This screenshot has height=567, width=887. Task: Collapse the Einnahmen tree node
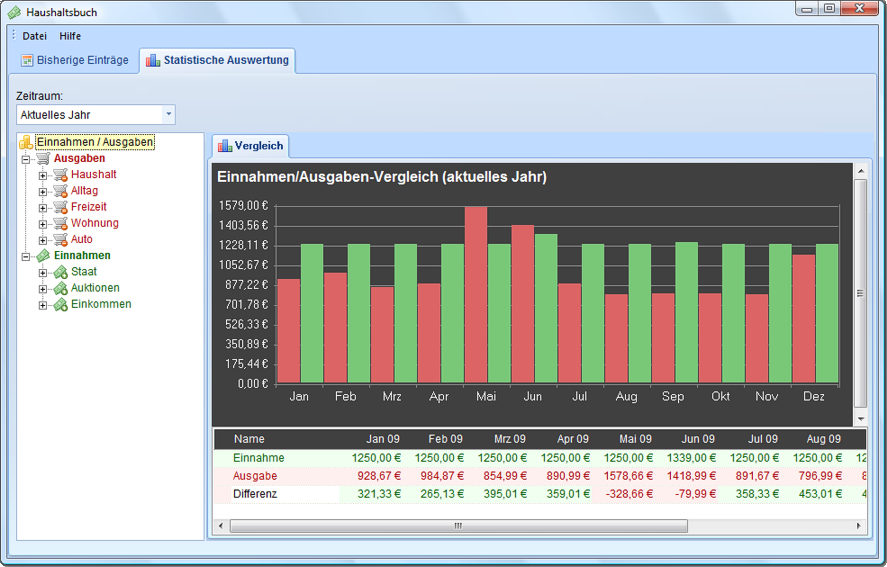(25, 257)
